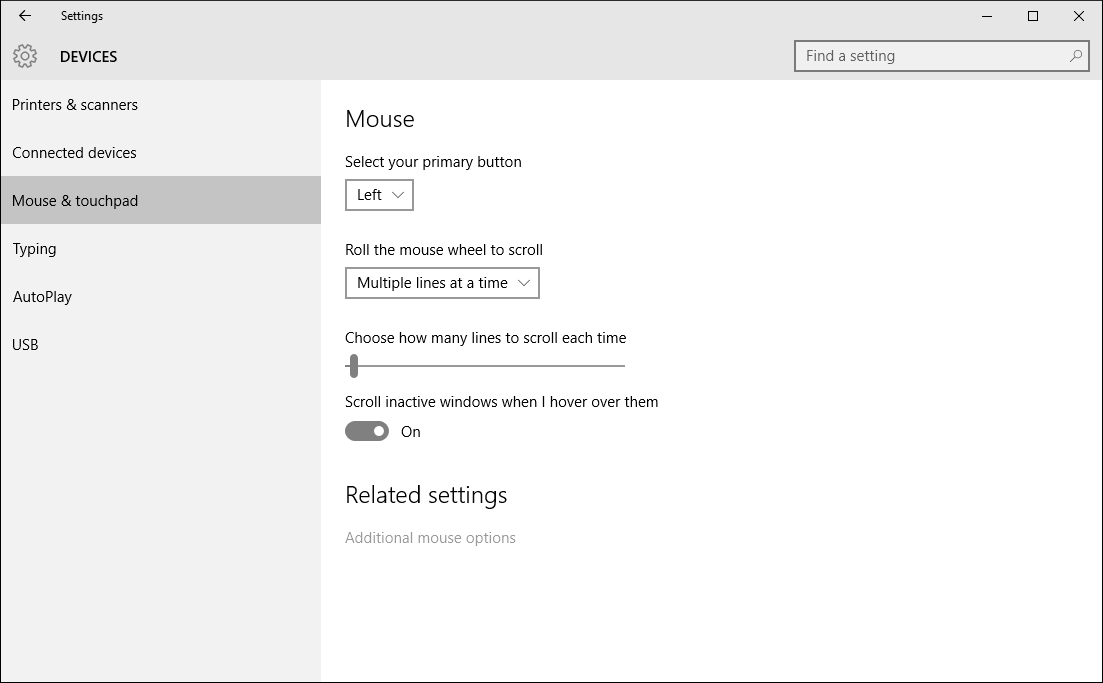Open Connected devices section
Viewport: 1103px width, 683px height.
[161, 153]
